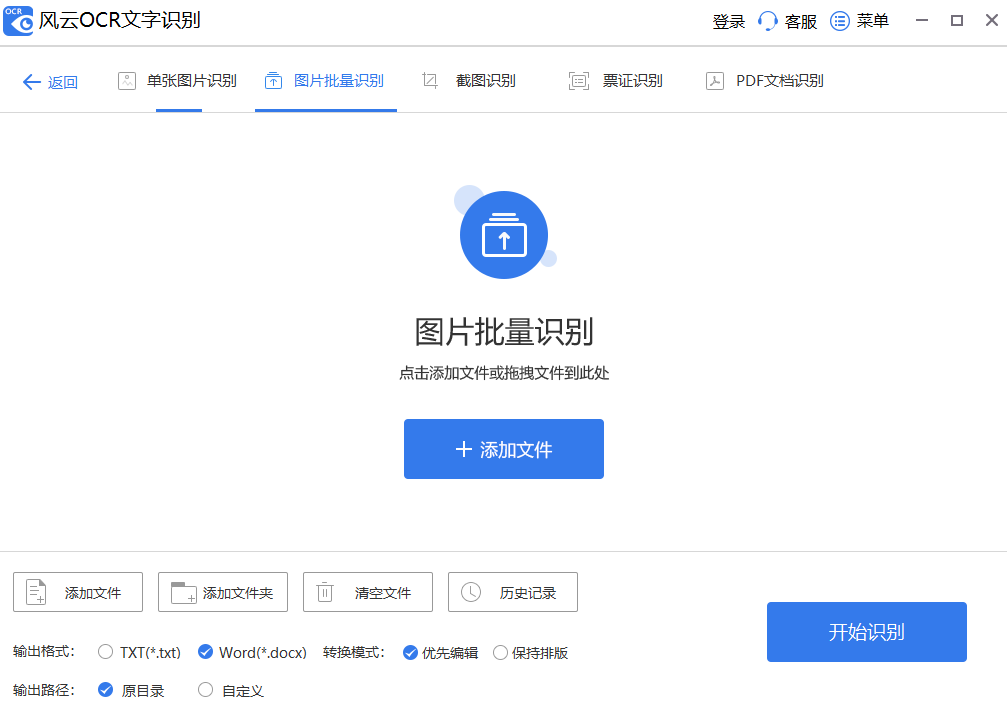
Task: Open 历史记录 history
Action: coord(513,592)
